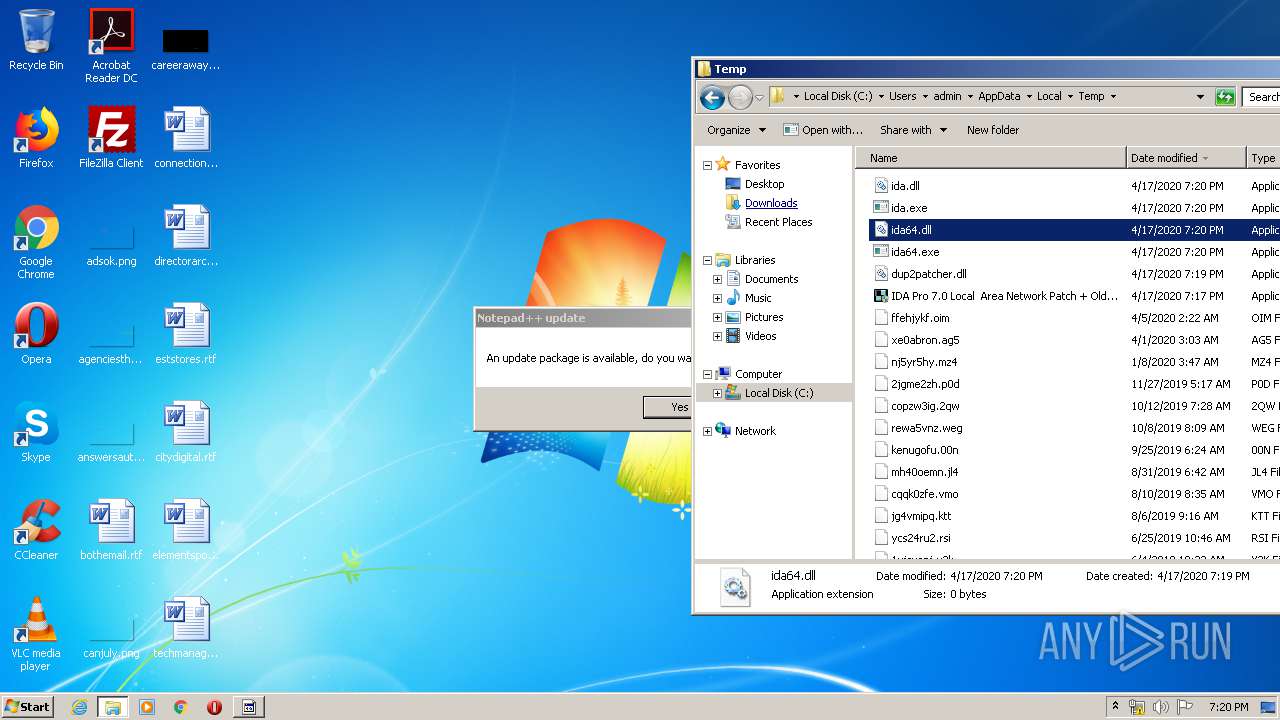
Task: Click Users in the address breadcrumb
Action: click(902, 97)
